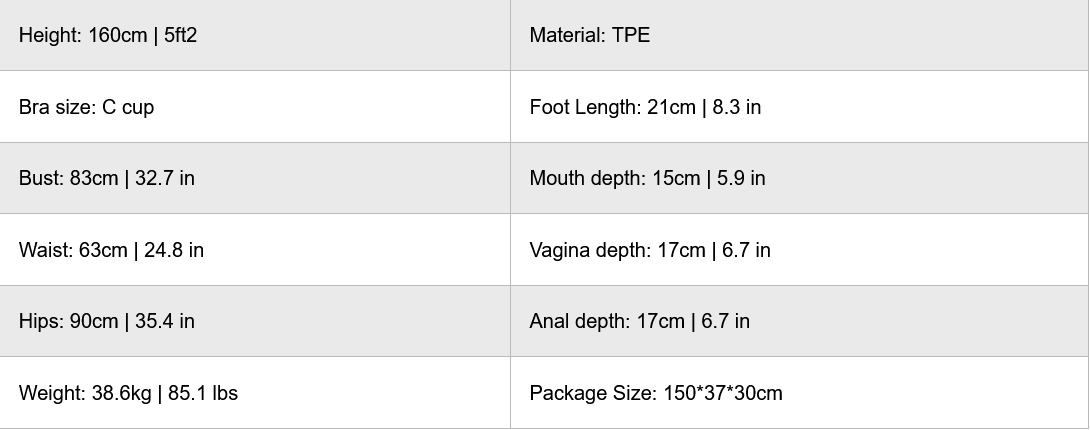Select the 150*37*30cm dimensions text
1090x430 pixels.
pyautogui.click(x=723, y=393)
